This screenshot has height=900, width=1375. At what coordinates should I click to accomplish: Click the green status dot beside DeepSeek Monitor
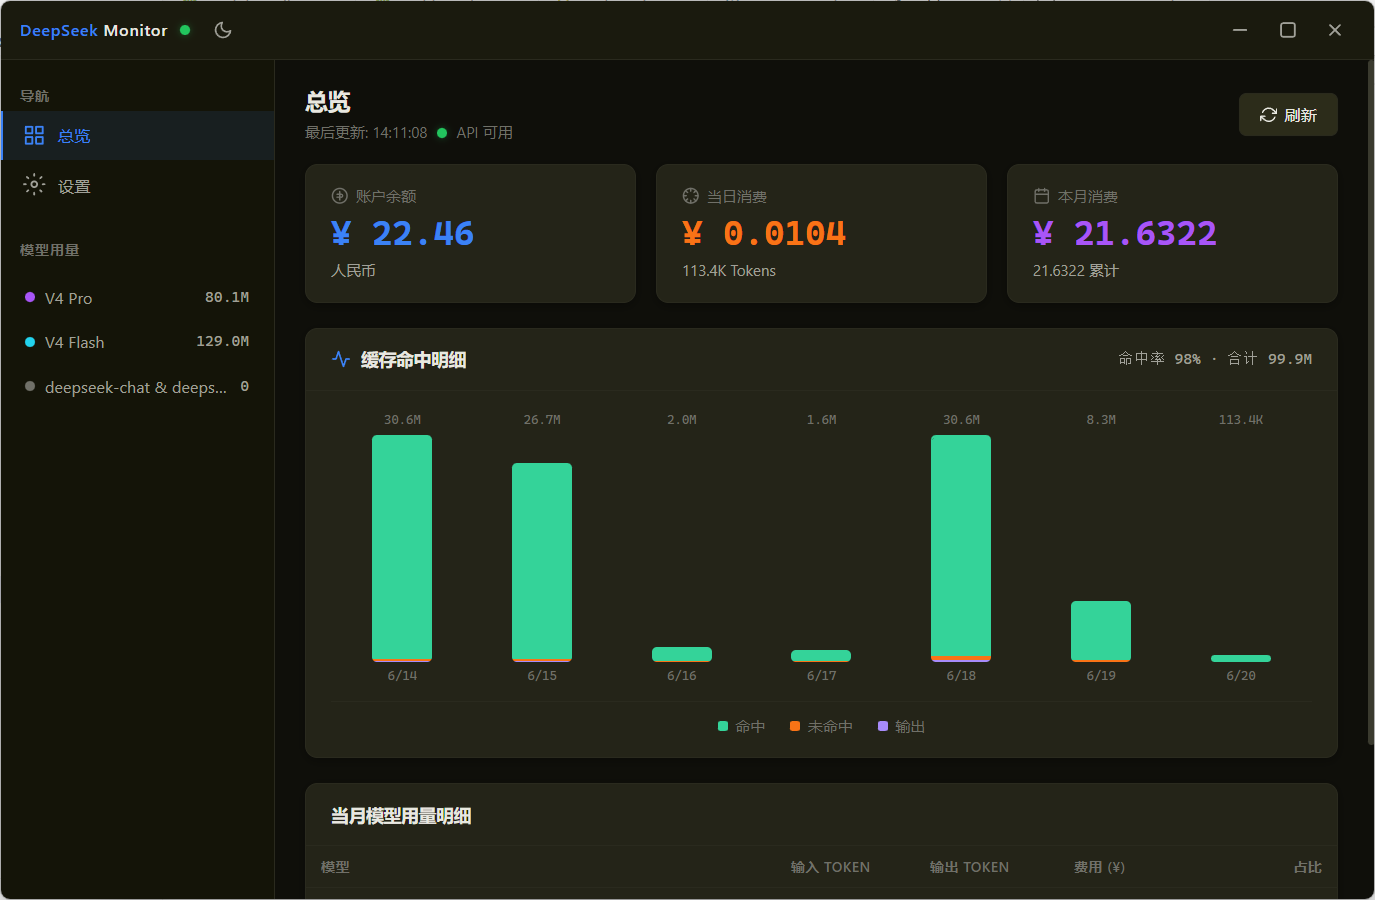(185, 30)
